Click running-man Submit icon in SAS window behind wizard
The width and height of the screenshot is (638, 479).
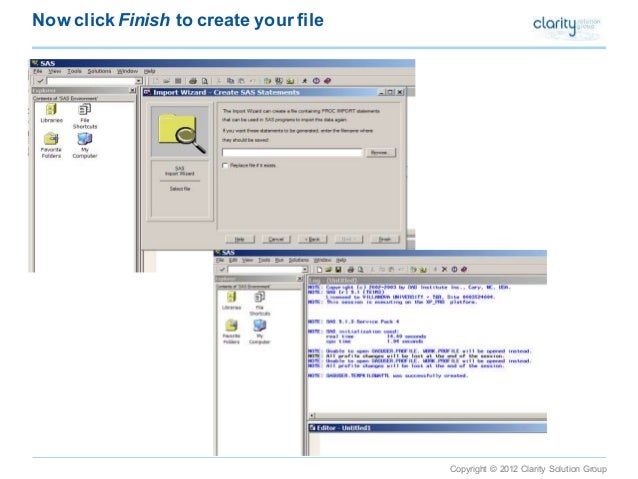coord(304,81)
